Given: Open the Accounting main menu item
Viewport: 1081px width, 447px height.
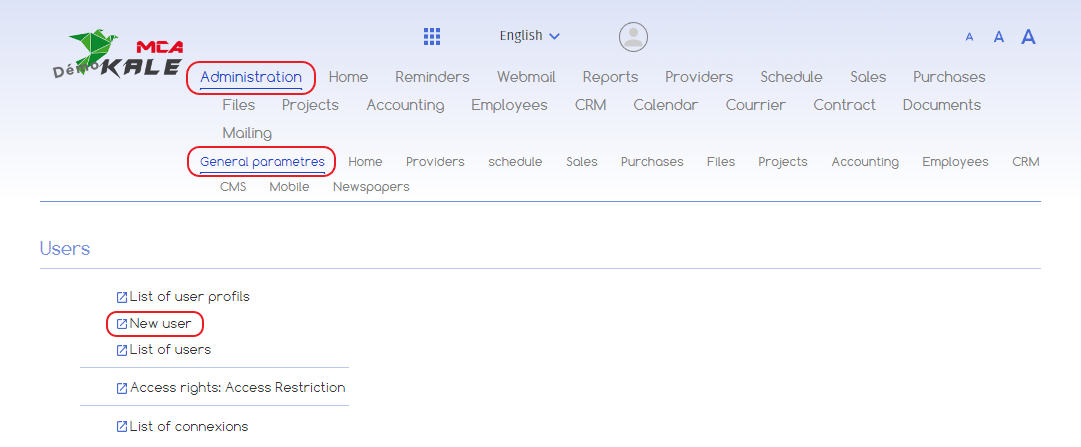Looking at the screenshot, I should pos(405,105).
